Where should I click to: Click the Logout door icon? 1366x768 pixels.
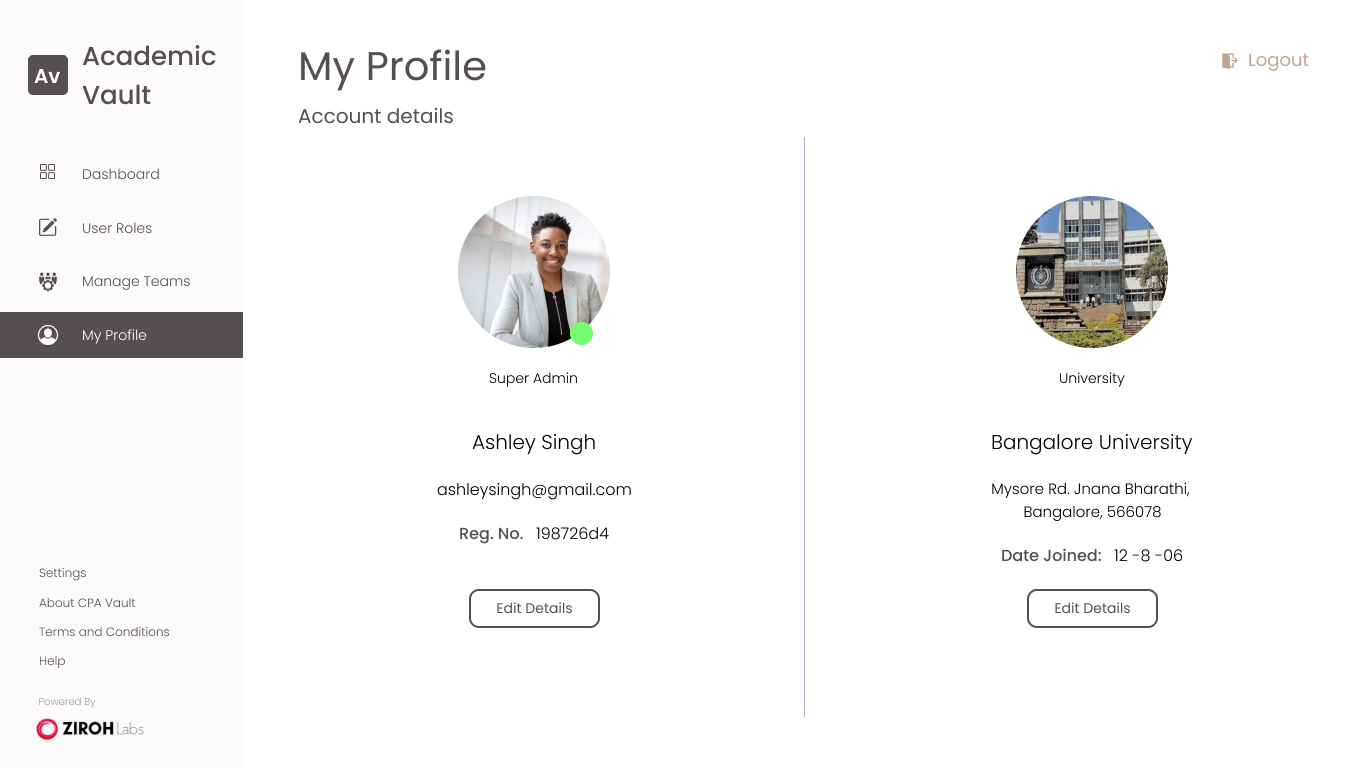coord(1230,61)
